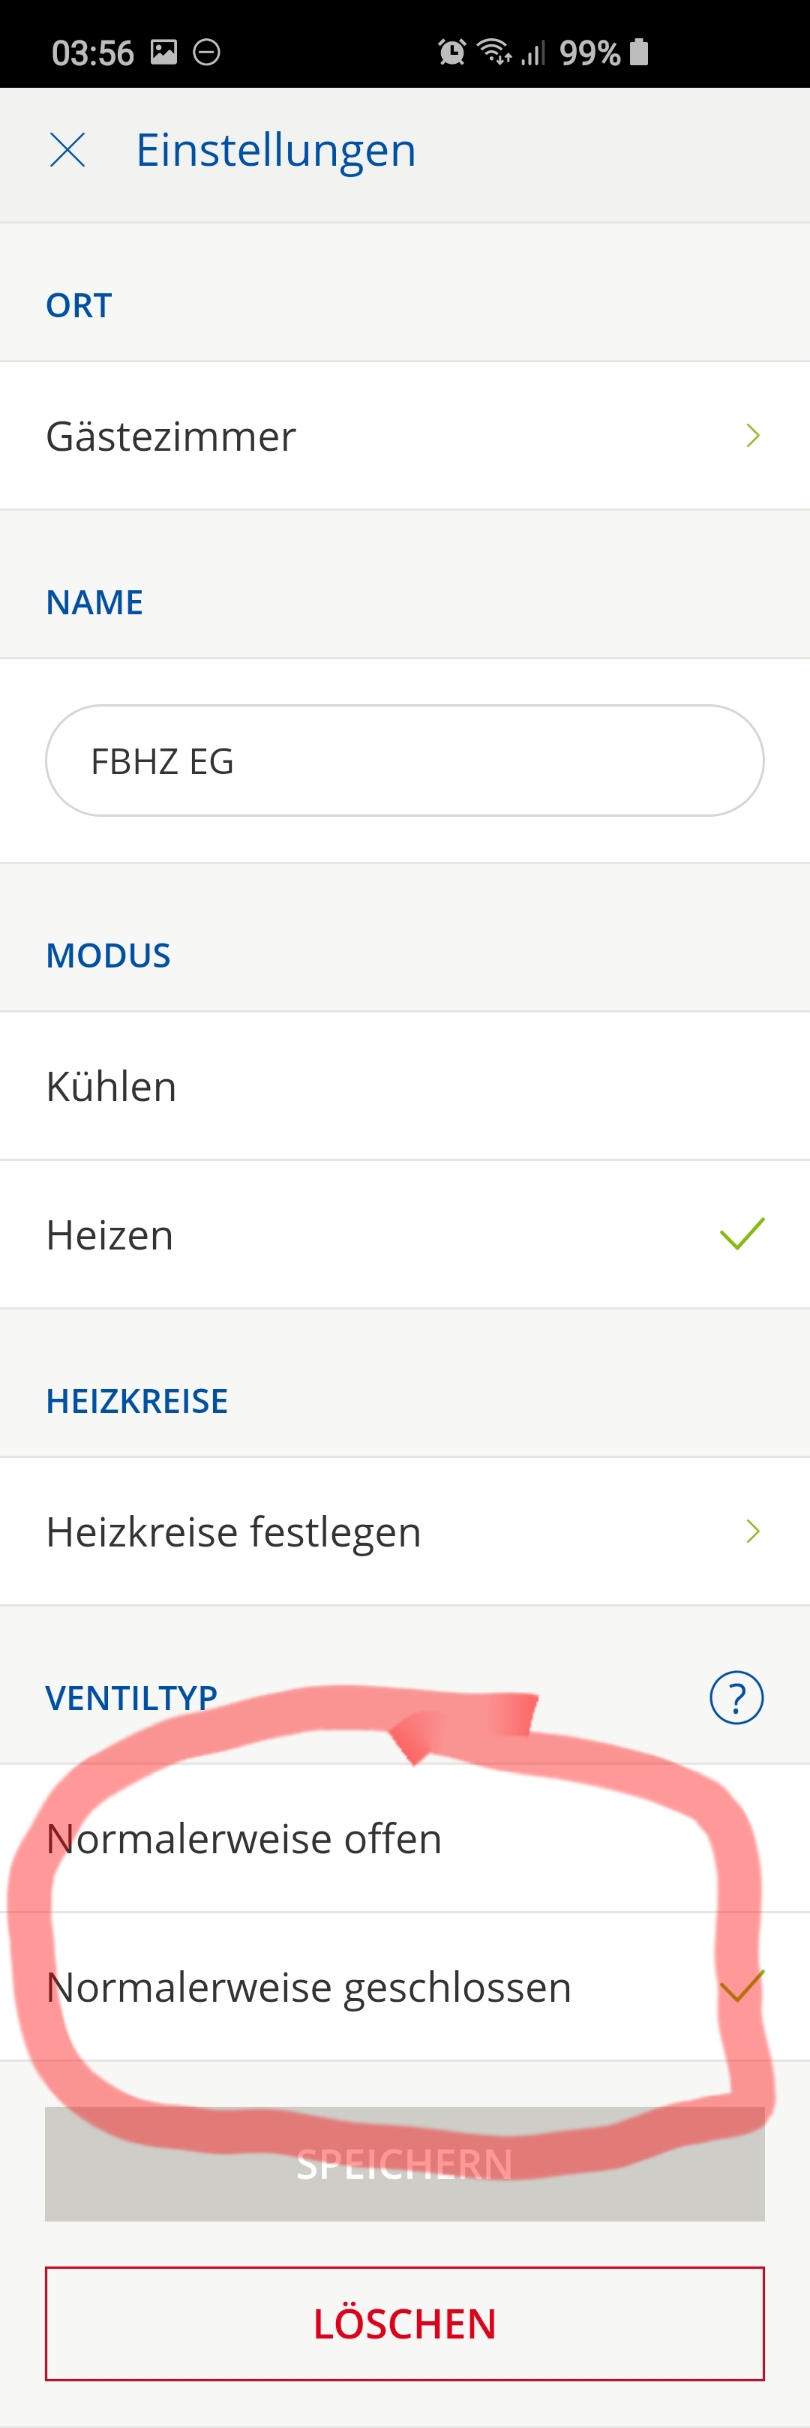Viewport: 810px width, 2428px height.
Task: Tap the green Heizen checkmark
Action: point(742,1234)
